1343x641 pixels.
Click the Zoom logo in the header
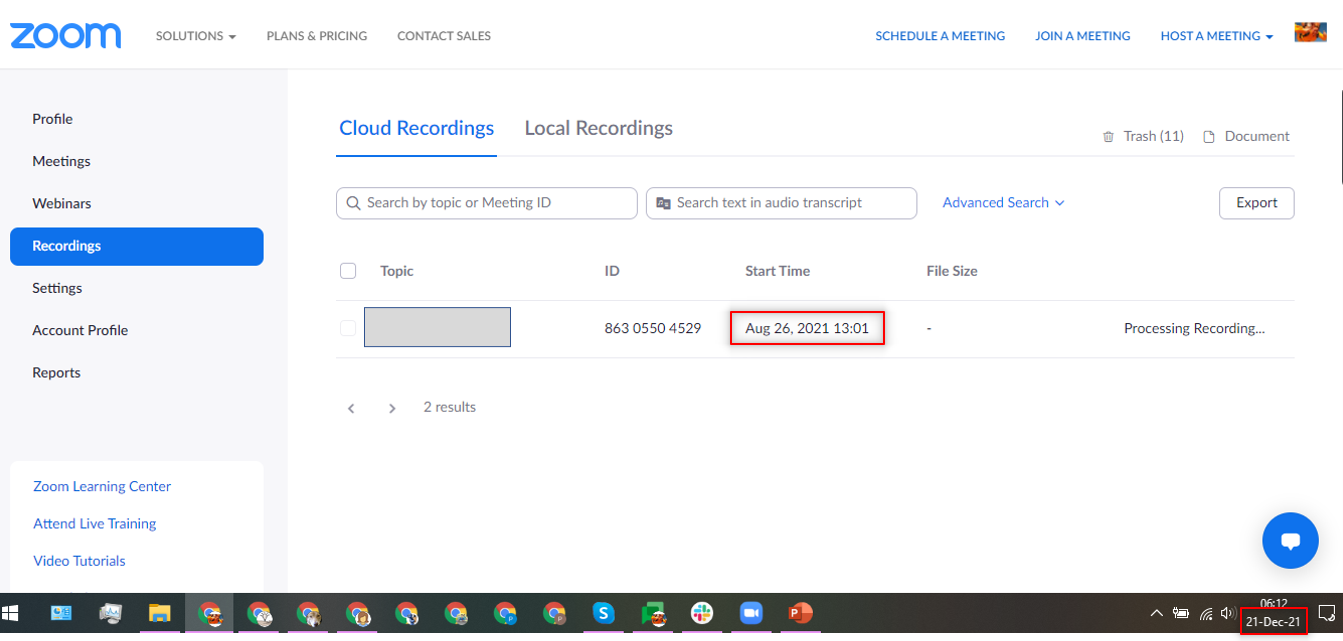click(x=66, y=36)
